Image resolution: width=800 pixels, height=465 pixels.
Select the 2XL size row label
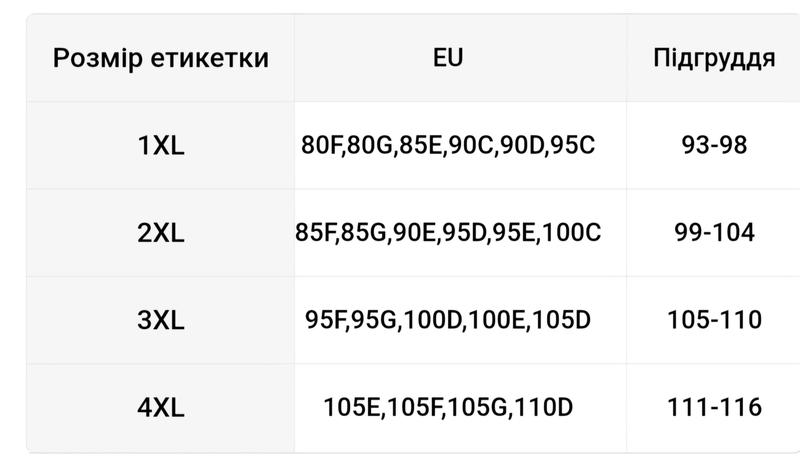[161, 233]
